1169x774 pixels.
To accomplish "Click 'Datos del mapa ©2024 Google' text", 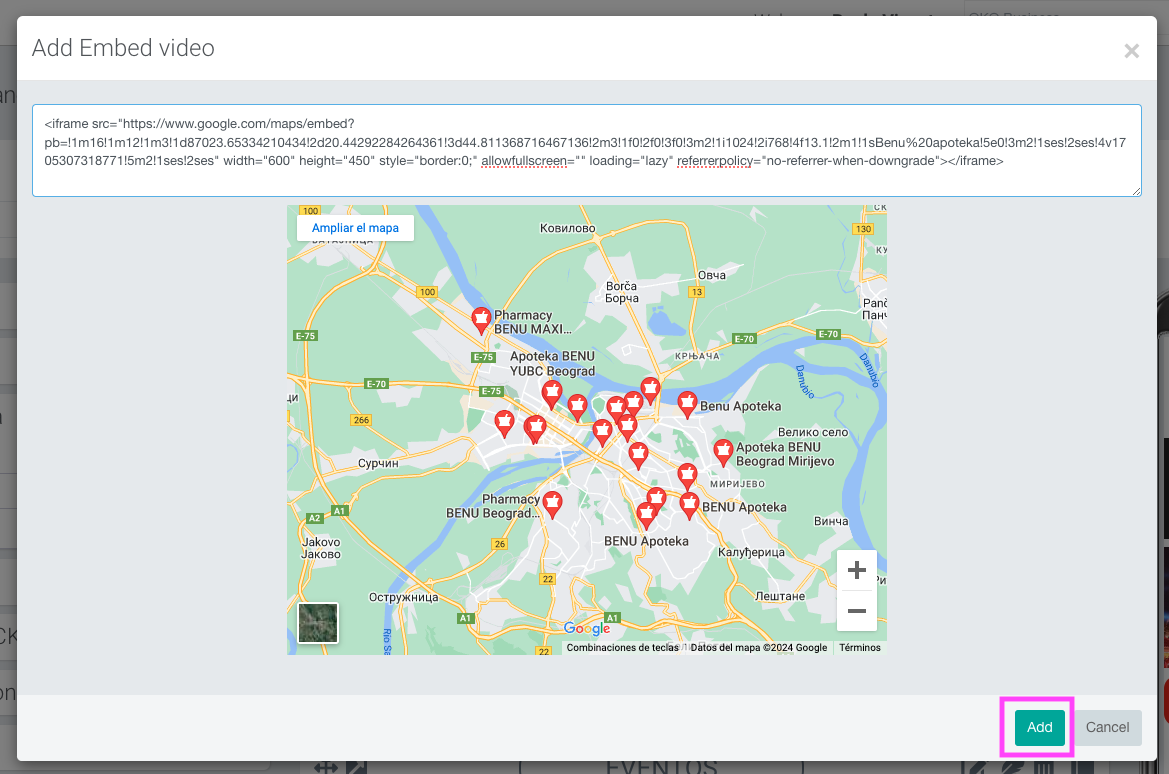I will pos(758,647).
